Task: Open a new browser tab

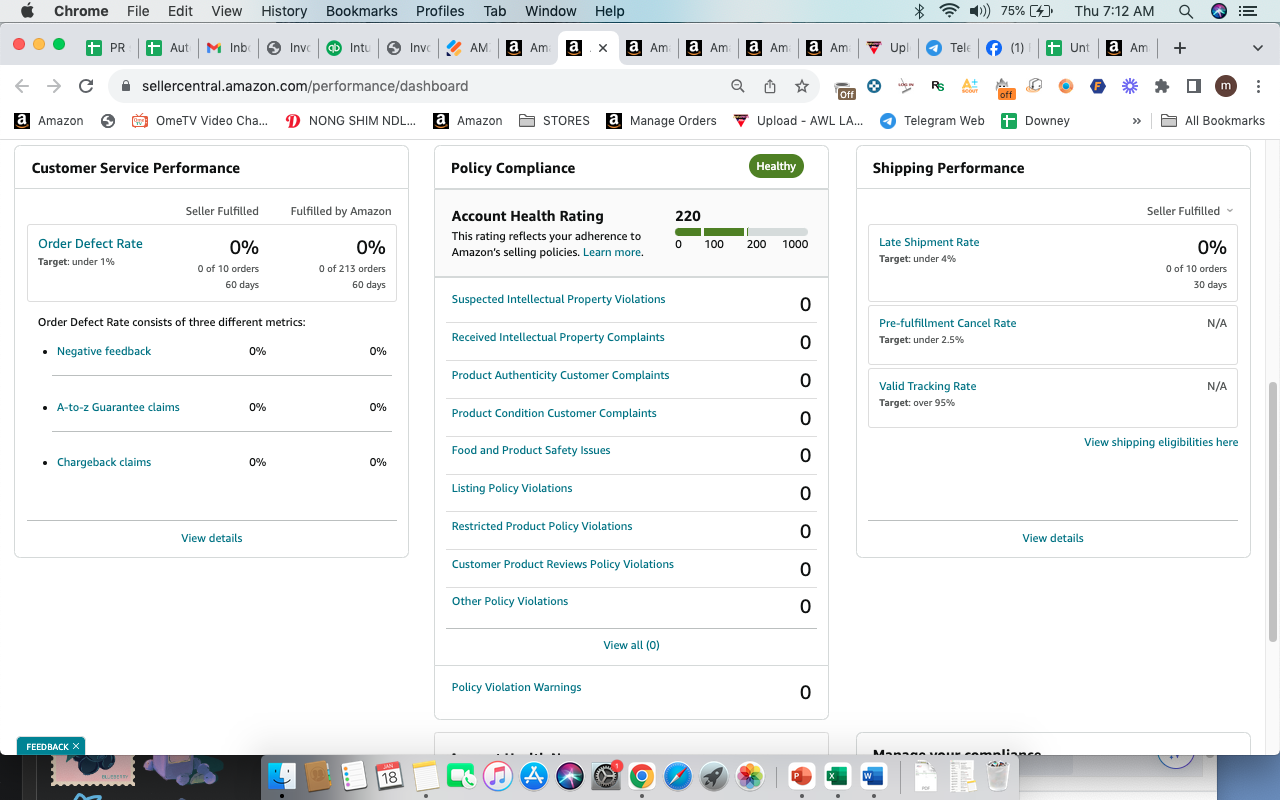Action: pos(1180,47)
